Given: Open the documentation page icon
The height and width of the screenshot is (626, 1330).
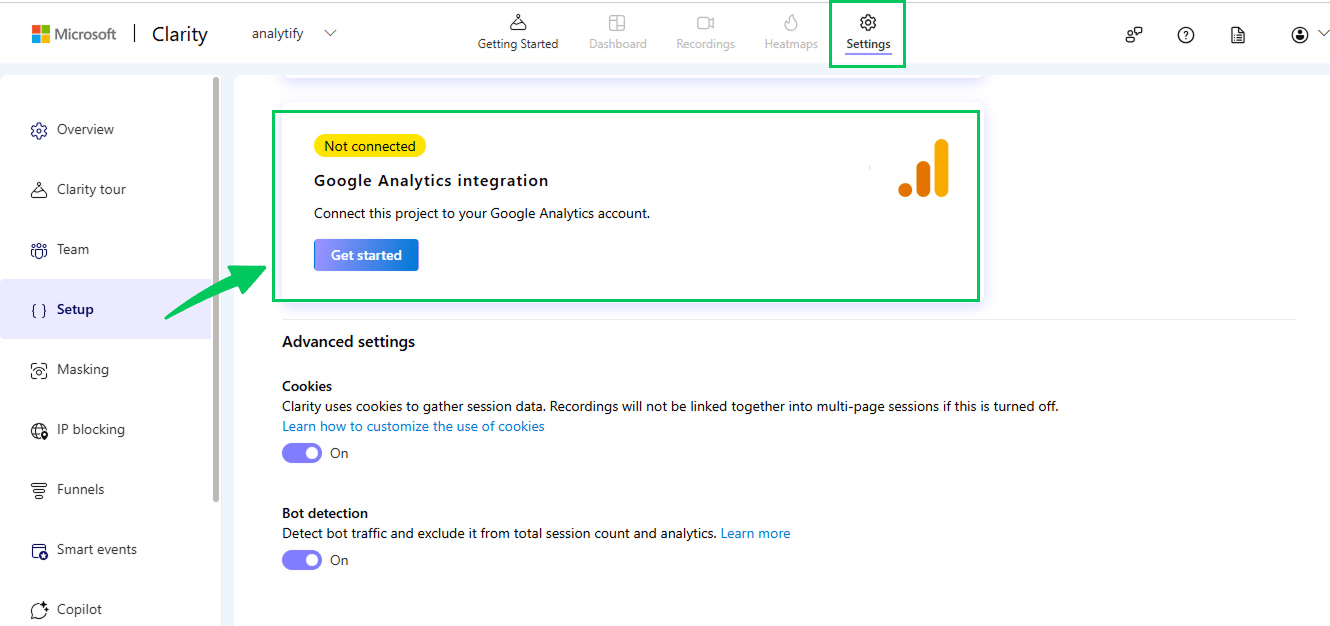Looking at the screenshot, I should [1238, 35].
